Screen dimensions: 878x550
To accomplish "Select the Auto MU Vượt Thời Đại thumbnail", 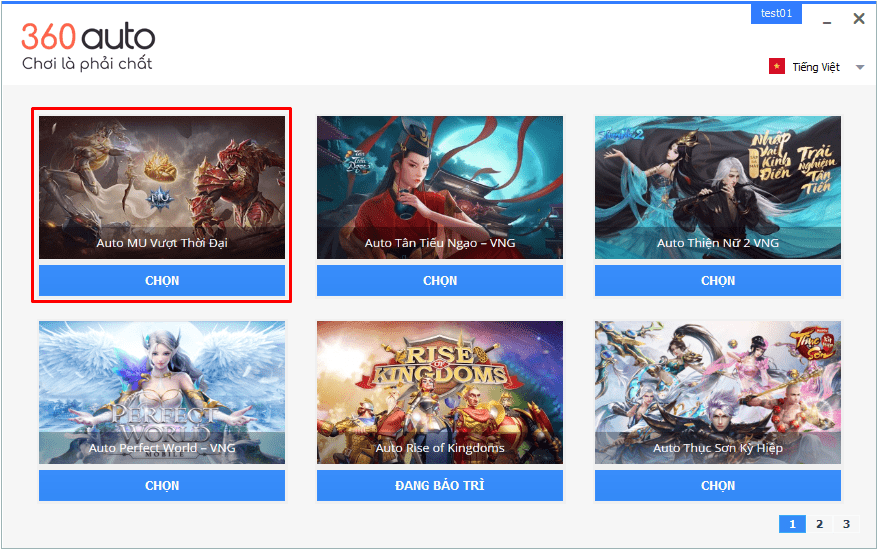I will (x=162, y=188).
